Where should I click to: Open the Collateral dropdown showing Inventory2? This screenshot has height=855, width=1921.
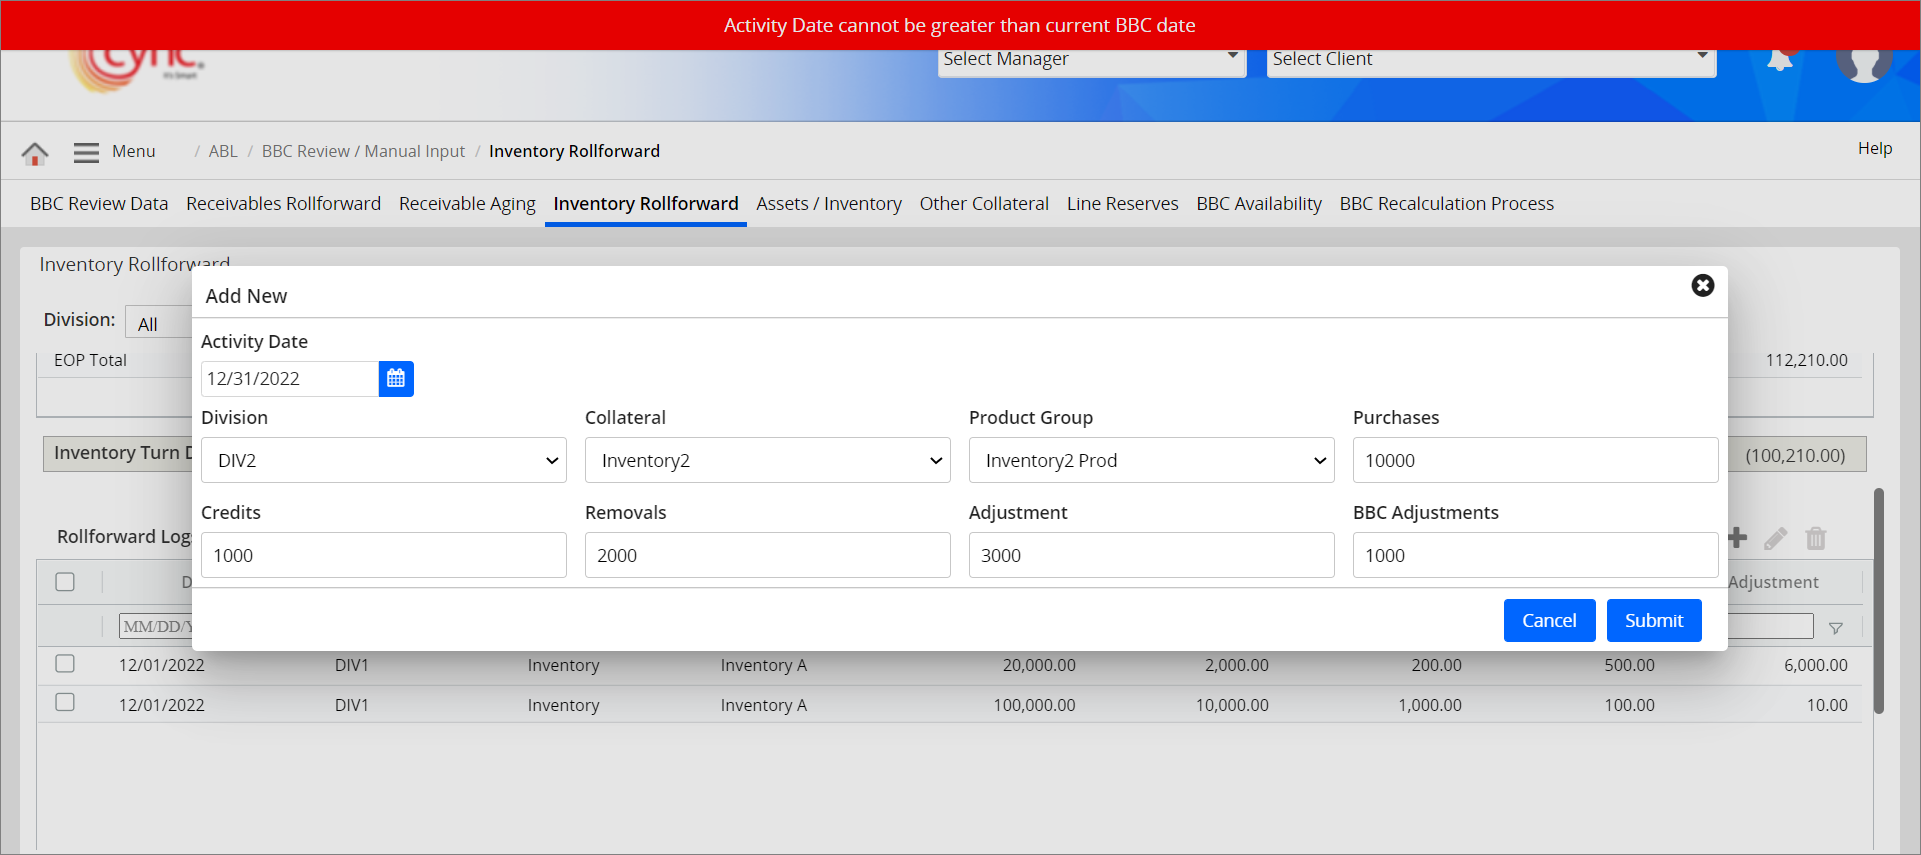(x=767, y=460)
